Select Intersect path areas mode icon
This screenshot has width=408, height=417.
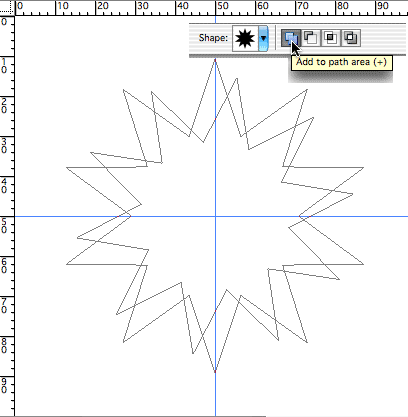pyautogui.click(x=330, y=38)
